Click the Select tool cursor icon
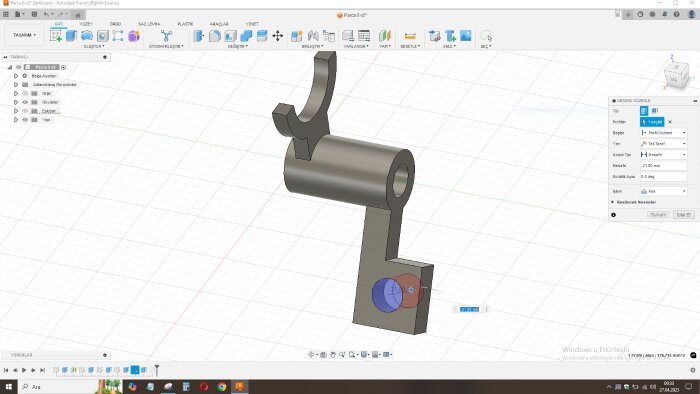 (486, 36)
